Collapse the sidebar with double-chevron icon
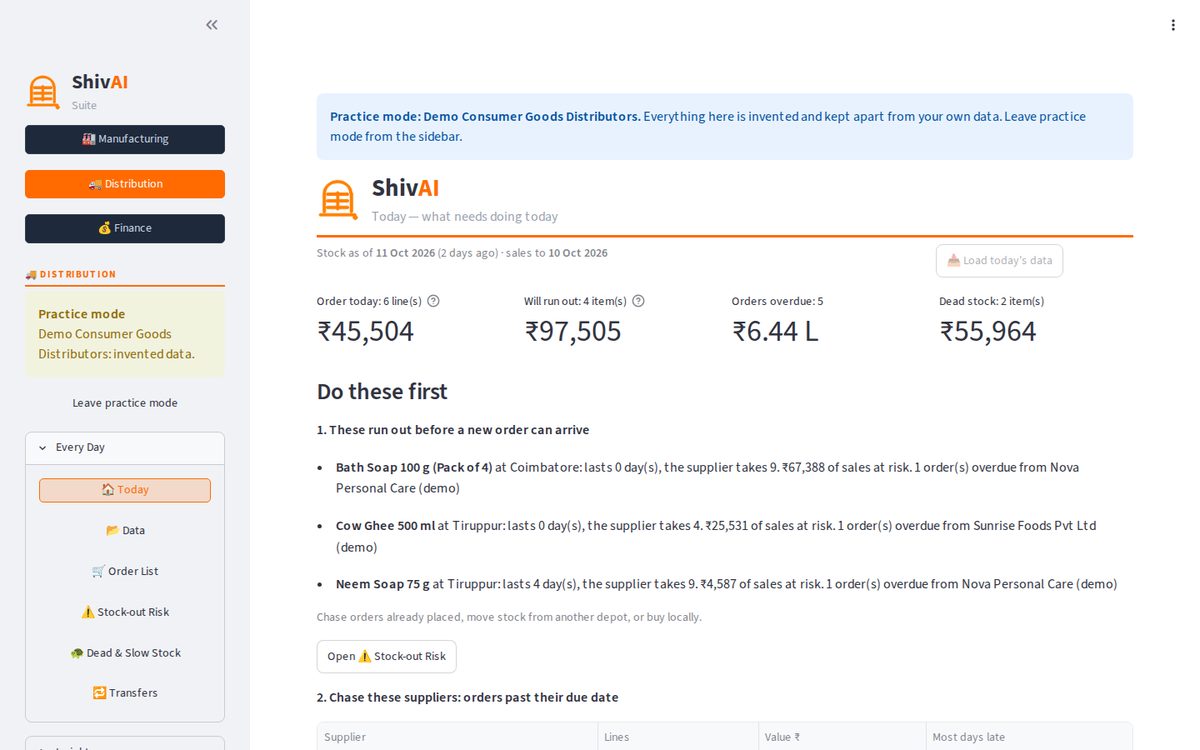Image resolution: width=1200 pixels, height=750 pixels. [x=212, y=25]
